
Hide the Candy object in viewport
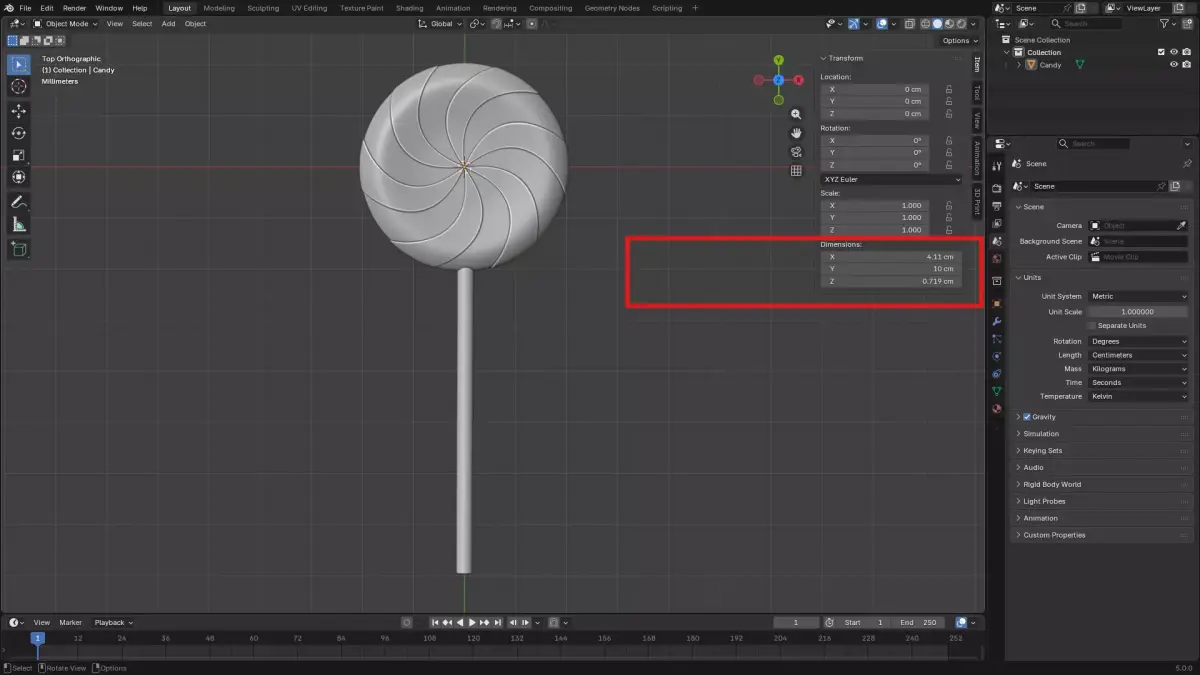tap(1174, 65)
